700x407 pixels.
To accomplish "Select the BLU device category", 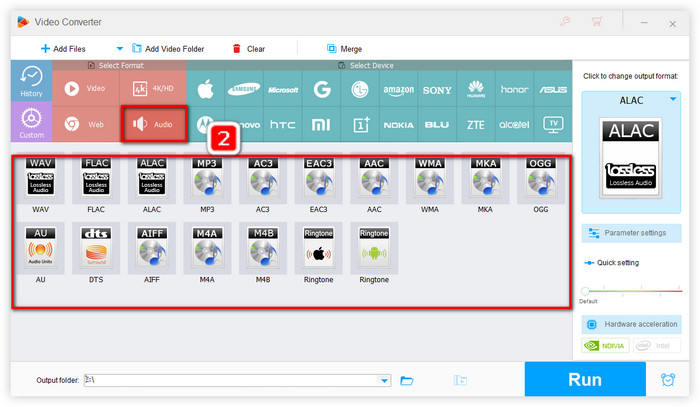I will tap(437, 125).
